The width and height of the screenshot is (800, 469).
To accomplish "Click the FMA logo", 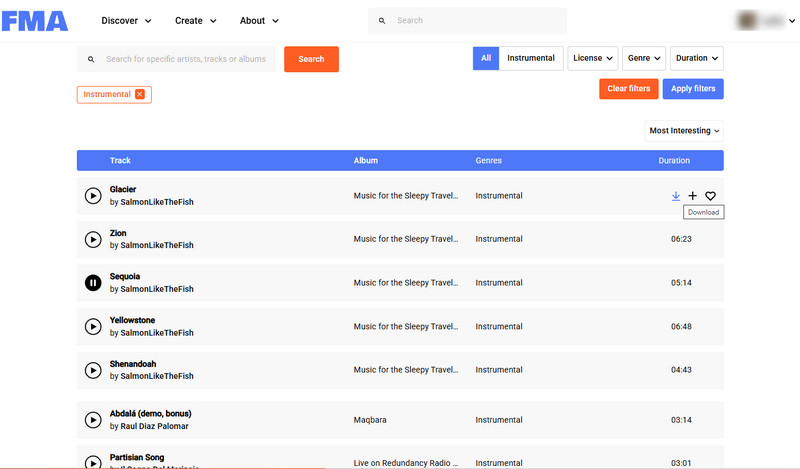I will 35,21.
